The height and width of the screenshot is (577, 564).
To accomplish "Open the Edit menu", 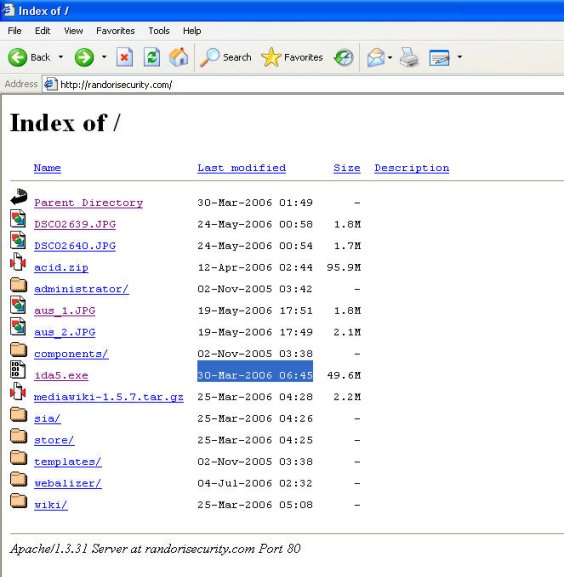I will (x=43, y=31).
